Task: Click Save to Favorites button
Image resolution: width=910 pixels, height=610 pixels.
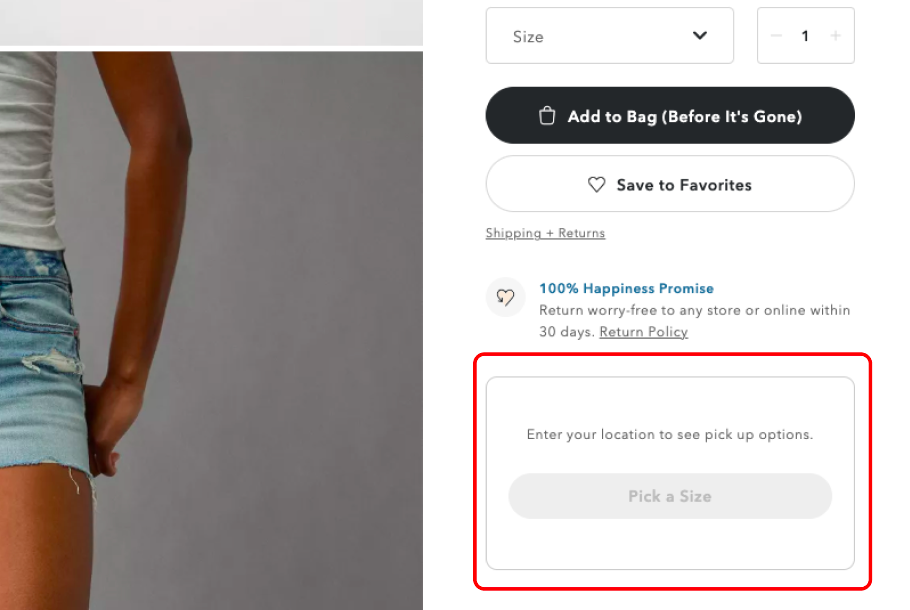Action: 670,184
